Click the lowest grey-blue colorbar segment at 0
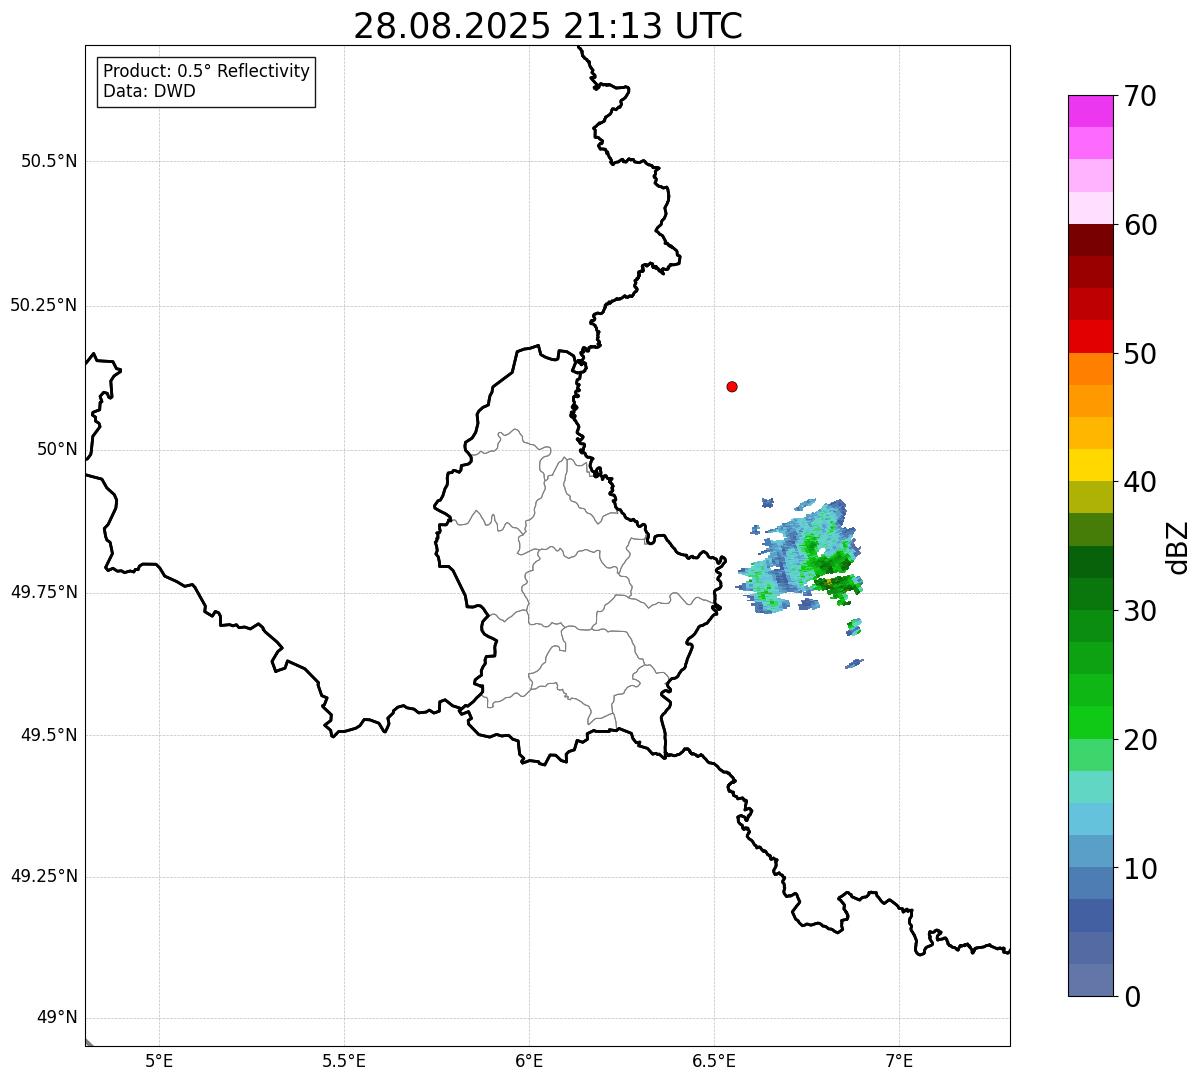Screen dimensions: 1202x1081 click(x=1090, y=980)
